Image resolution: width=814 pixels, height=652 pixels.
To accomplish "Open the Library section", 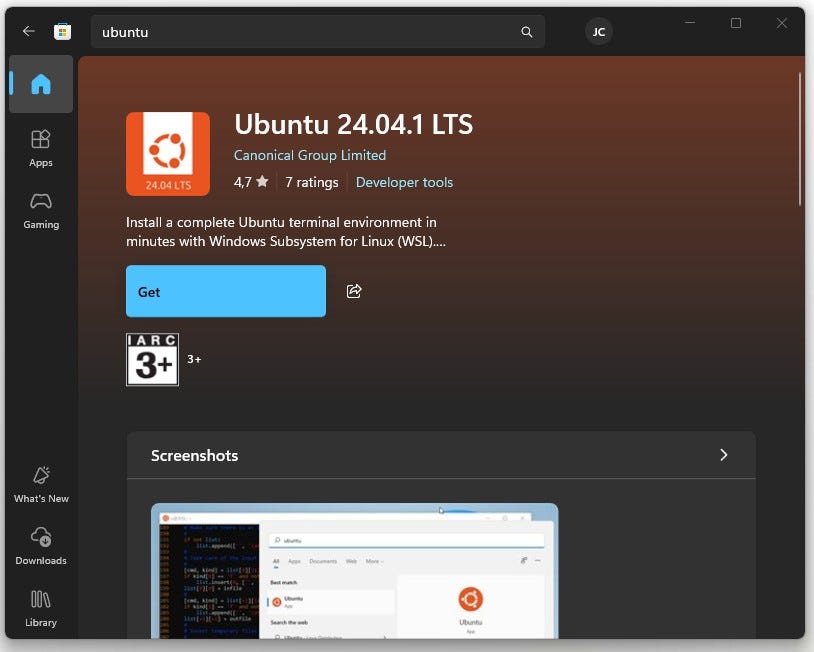I will coord(41,608).
